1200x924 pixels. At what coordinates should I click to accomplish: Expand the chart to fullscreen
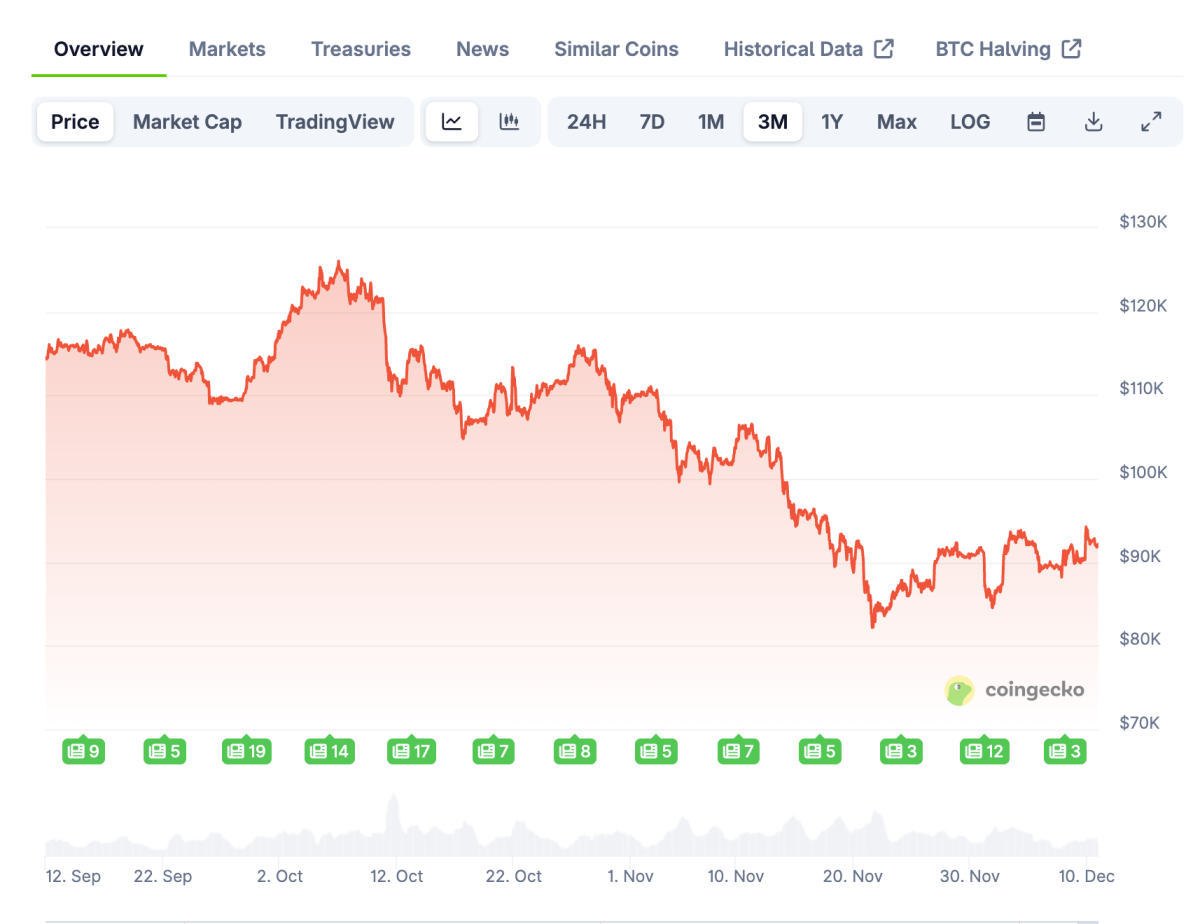click(1152, 121)
